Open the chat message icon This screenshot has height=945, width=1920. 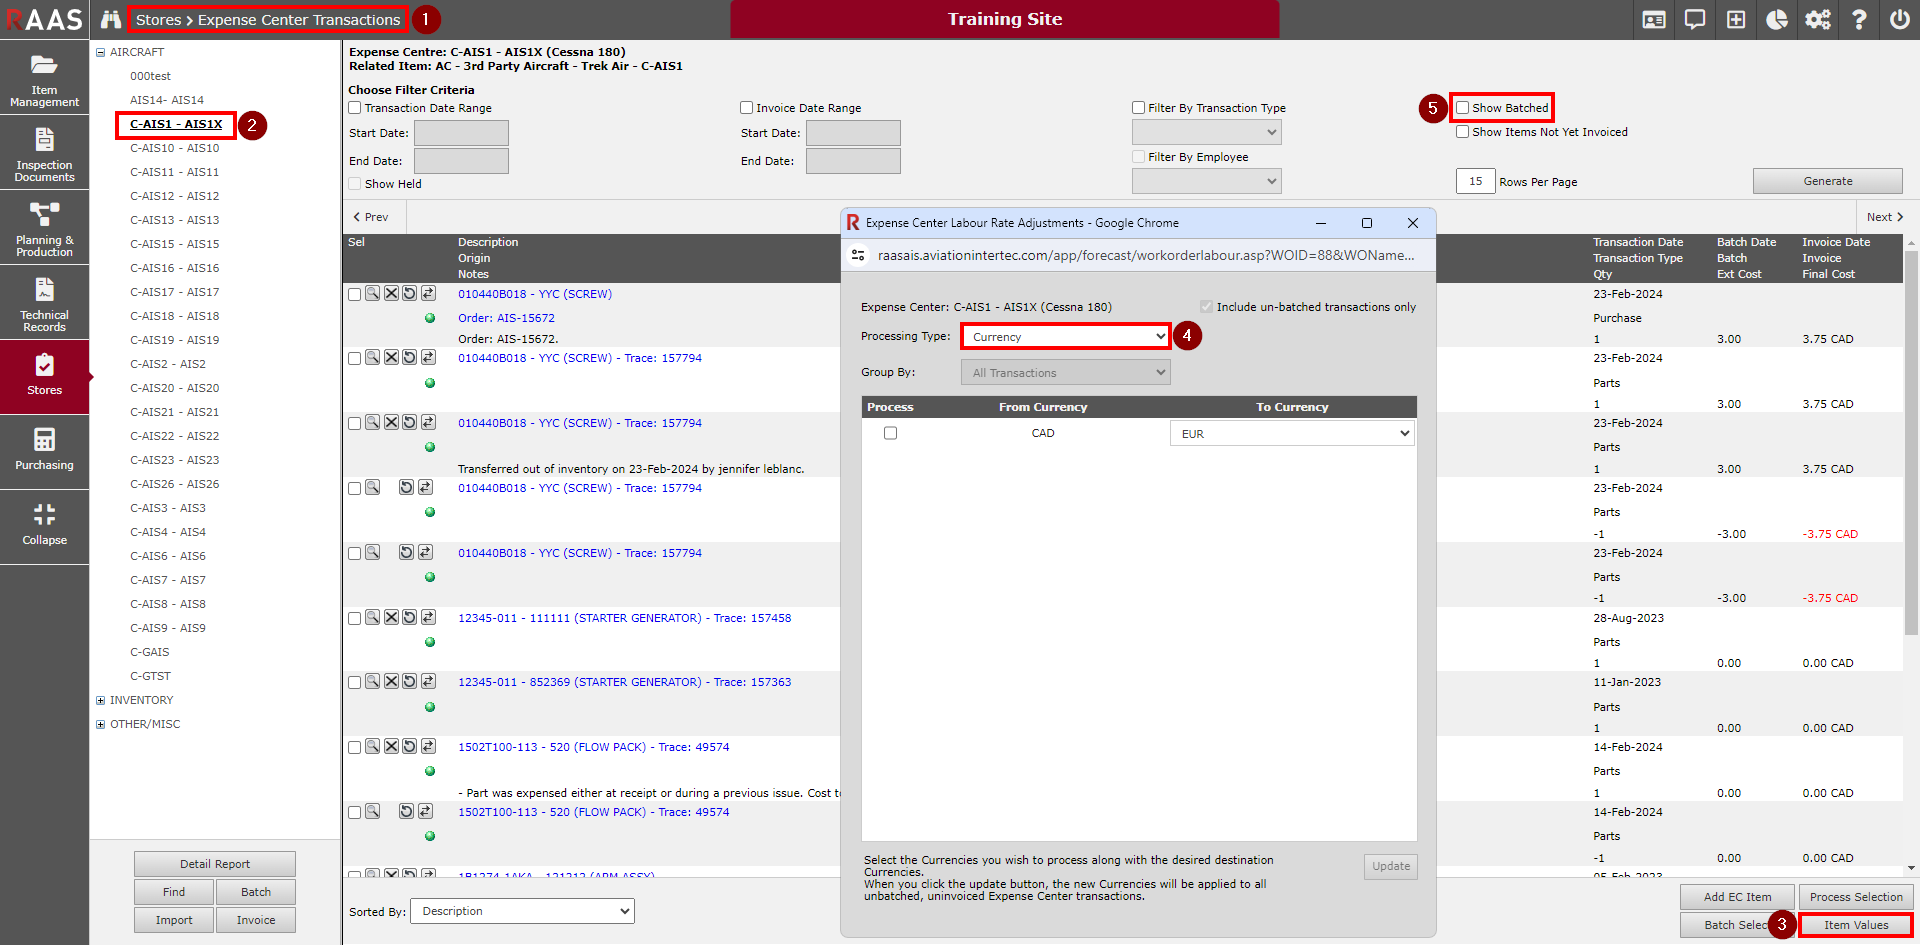(x=1694, y=20)
